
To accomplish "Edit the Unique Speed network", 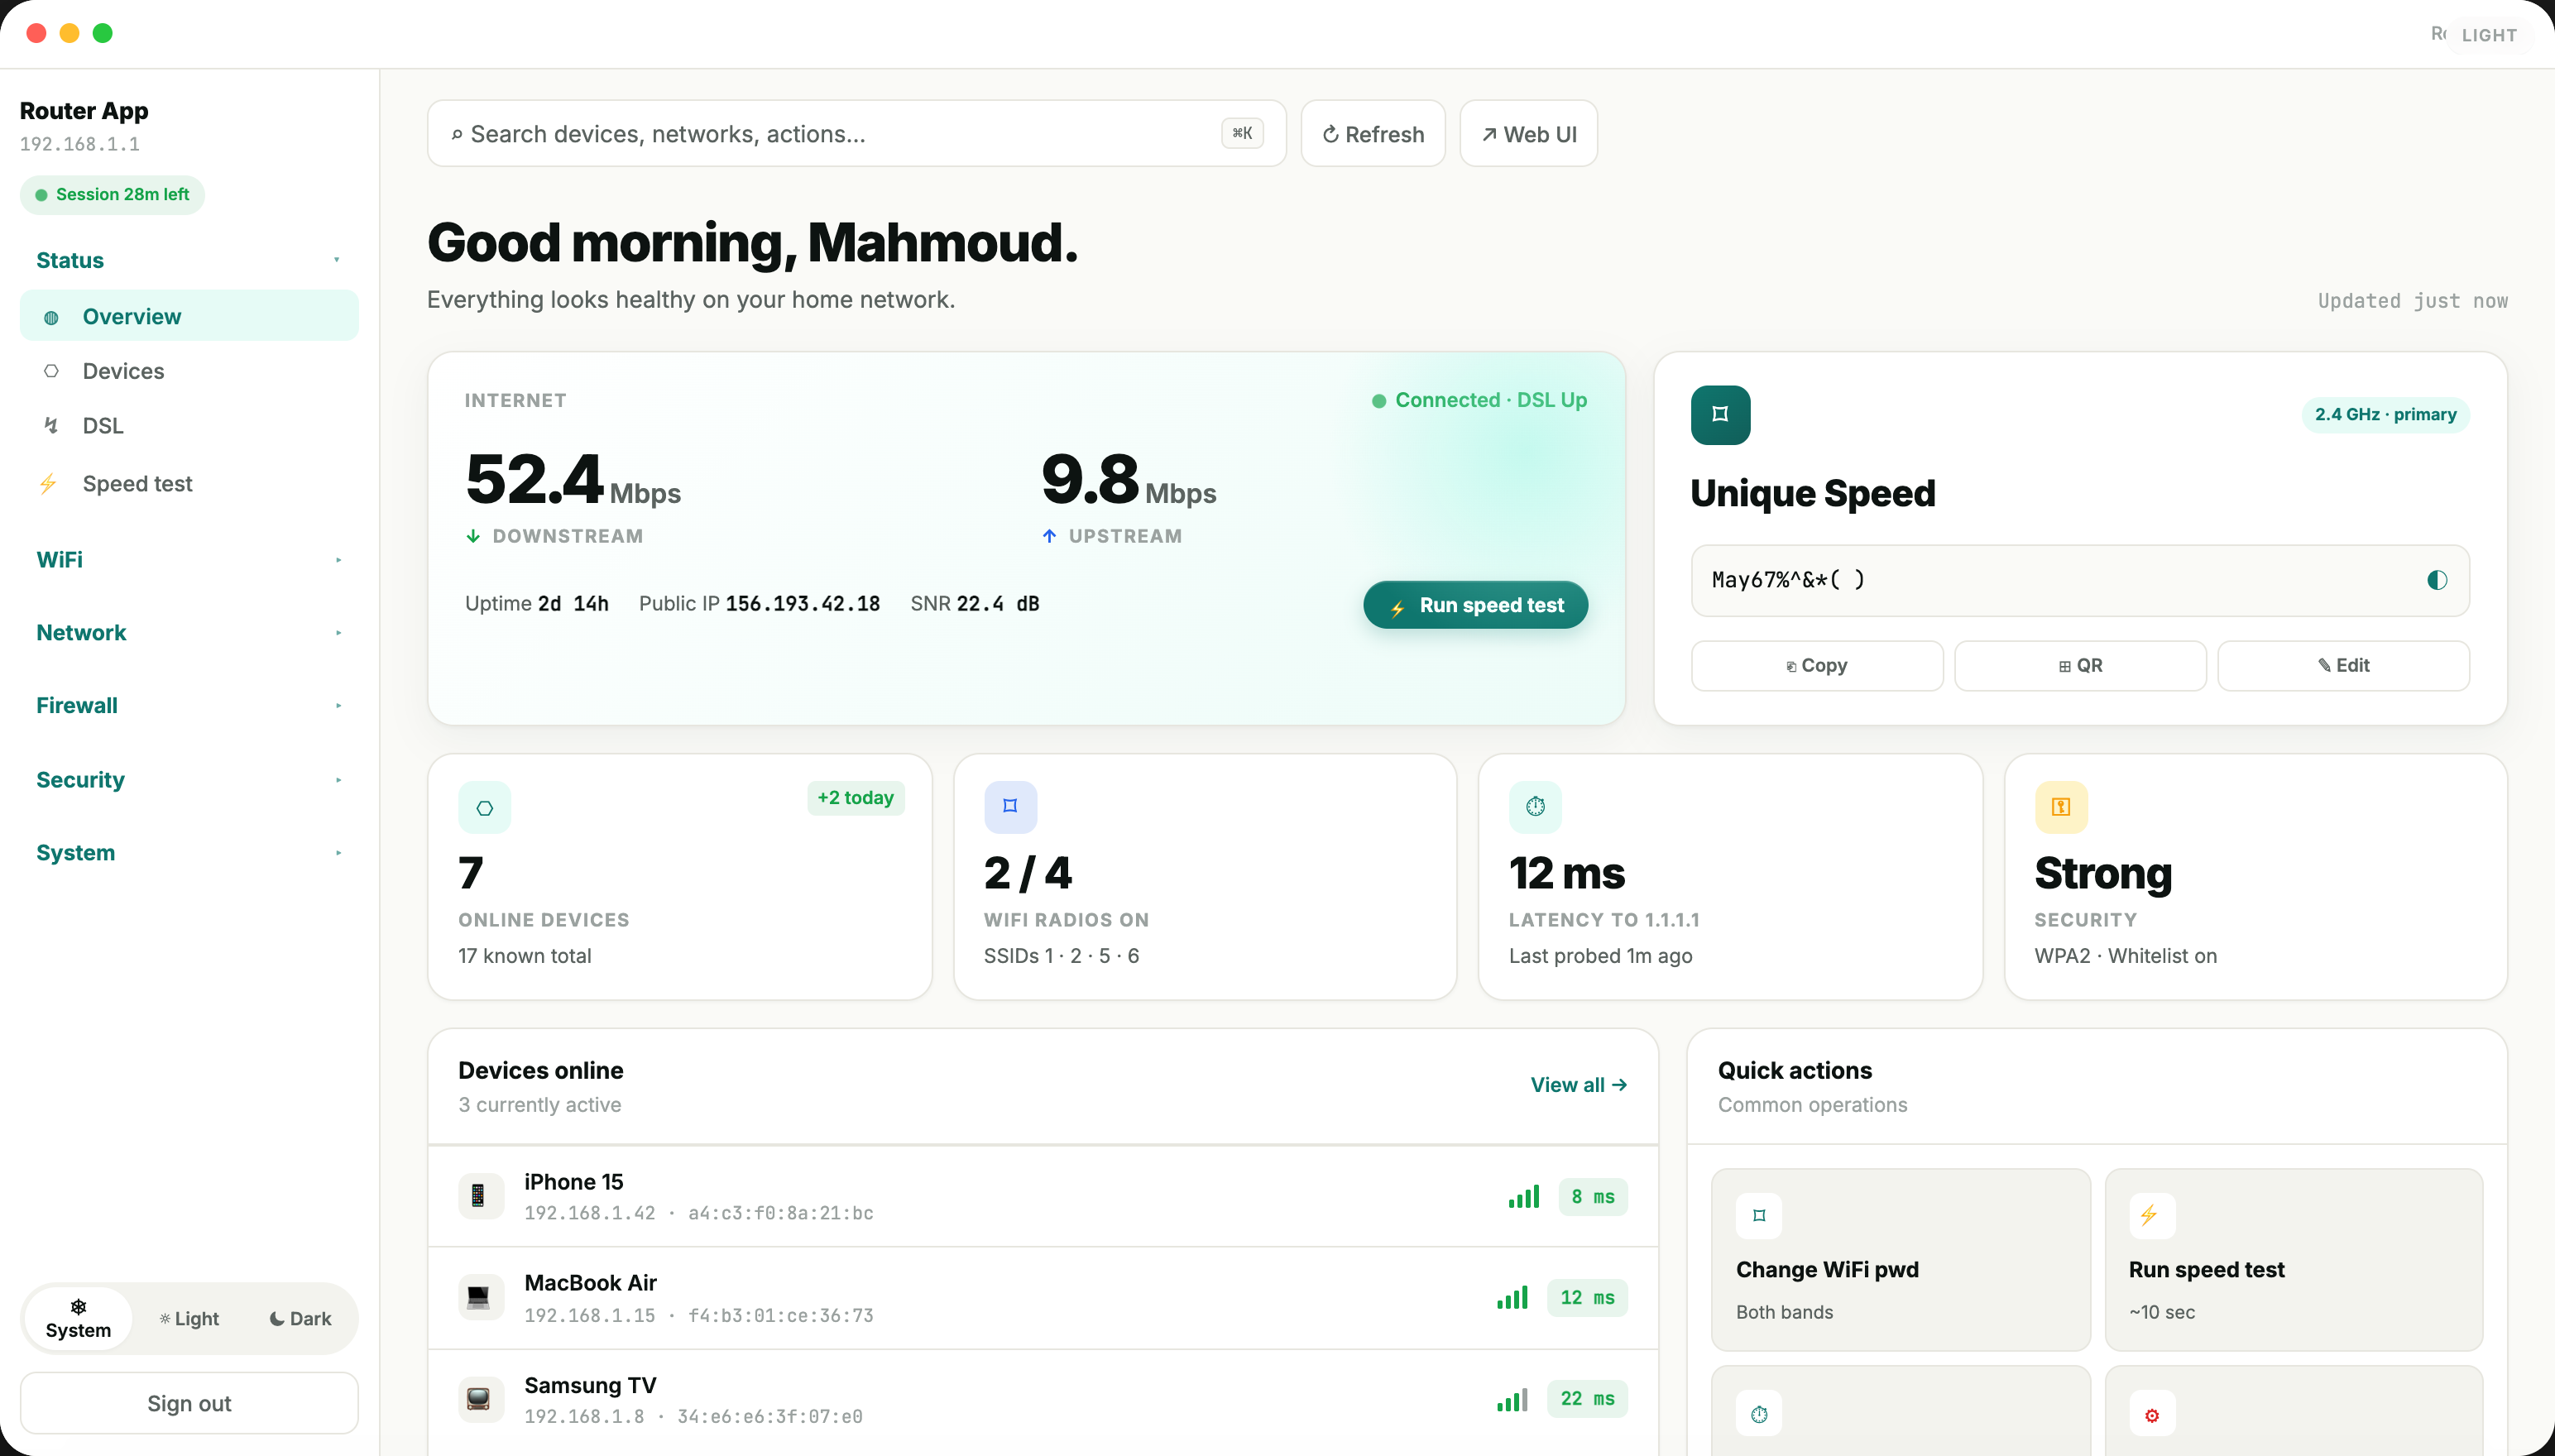I will (2343, 666).
